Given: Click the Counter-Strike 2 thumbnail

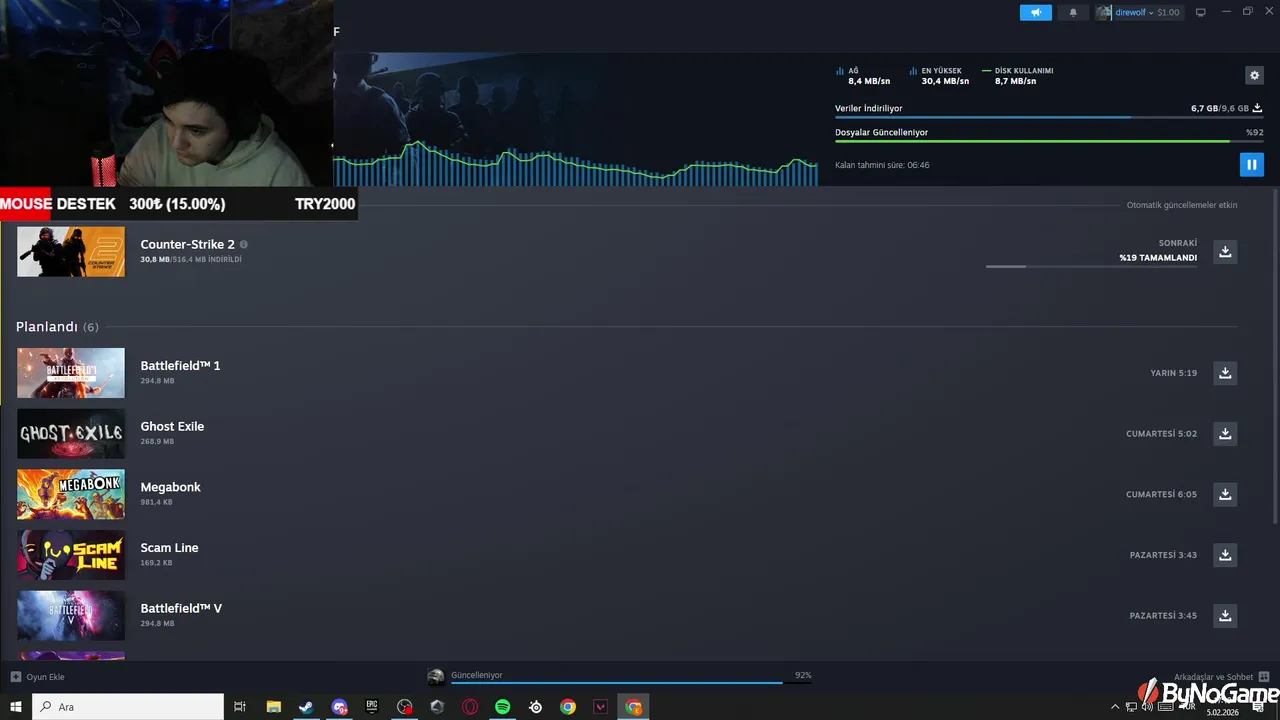Looking at the screenshot, I should click(71, 251).
